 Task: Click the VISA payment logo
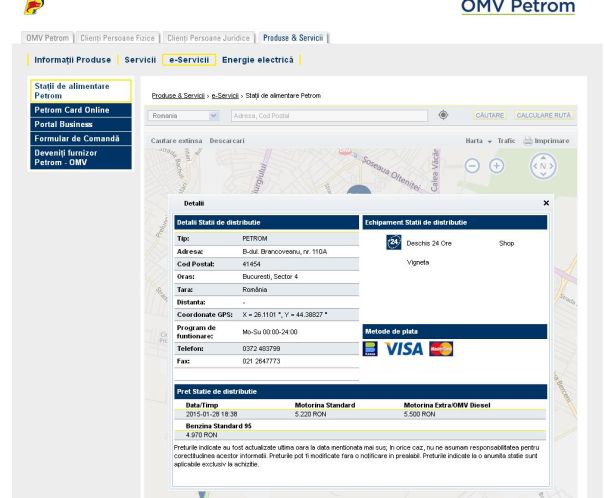pos(404,349)
